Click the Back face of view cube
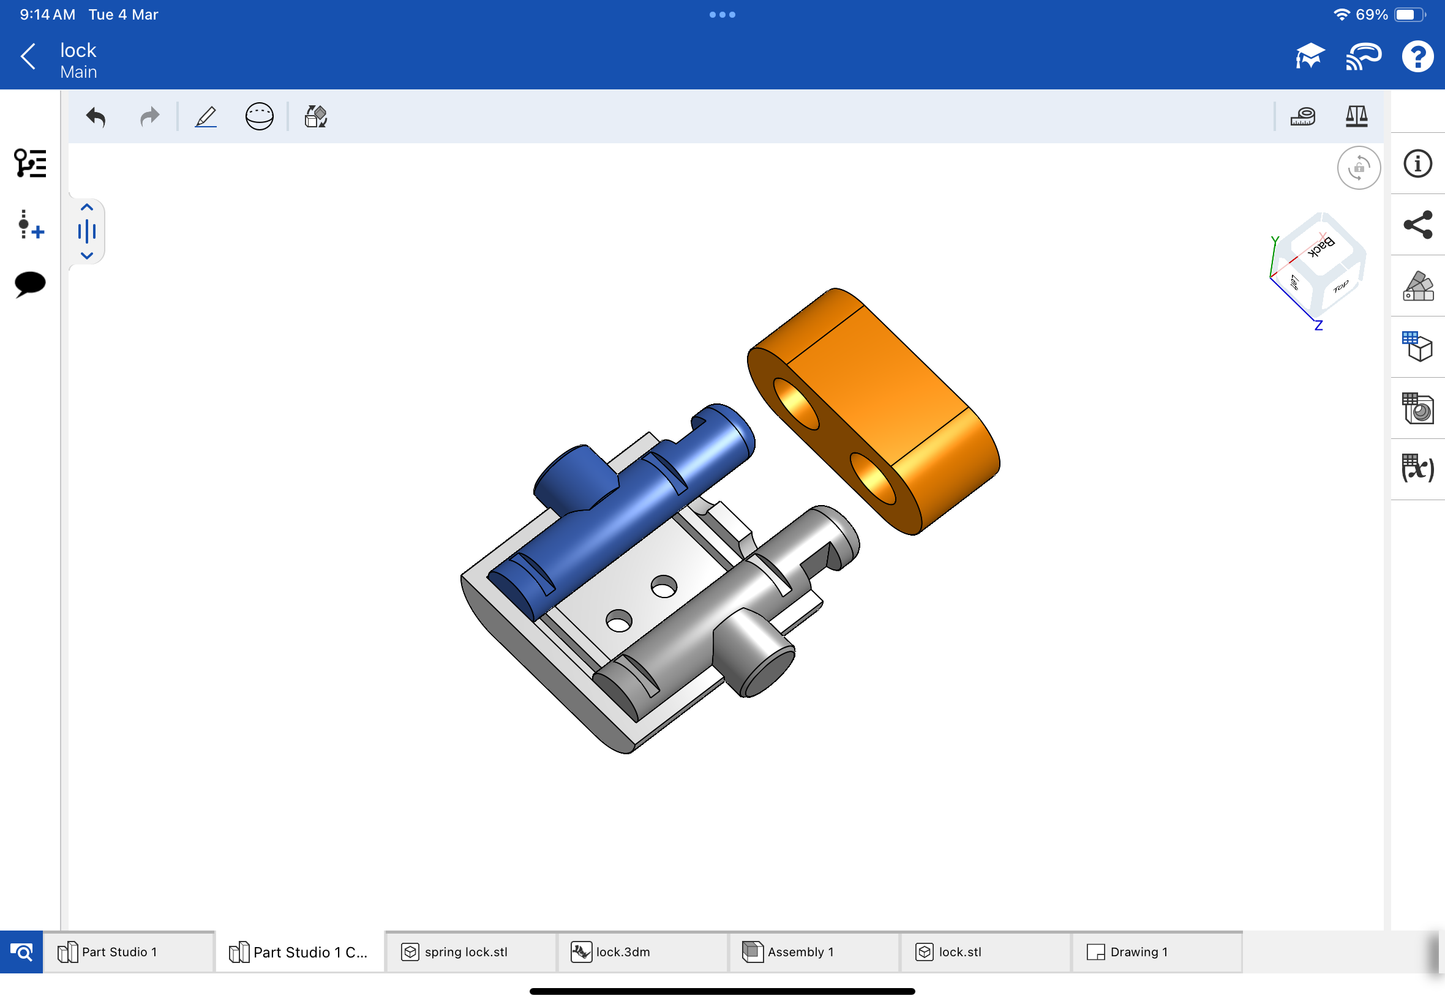1445x1004 pixels. coord(1320,245)
